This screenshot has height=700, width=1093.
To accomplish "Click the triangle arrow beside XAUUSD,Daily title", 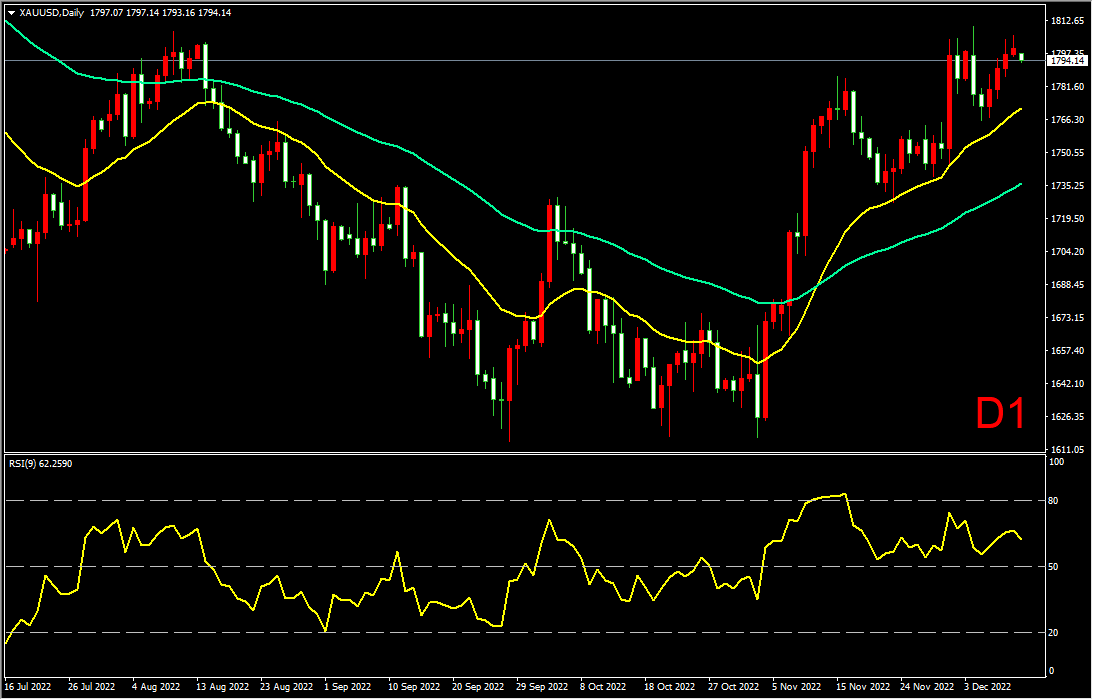I will pos(11,13).
